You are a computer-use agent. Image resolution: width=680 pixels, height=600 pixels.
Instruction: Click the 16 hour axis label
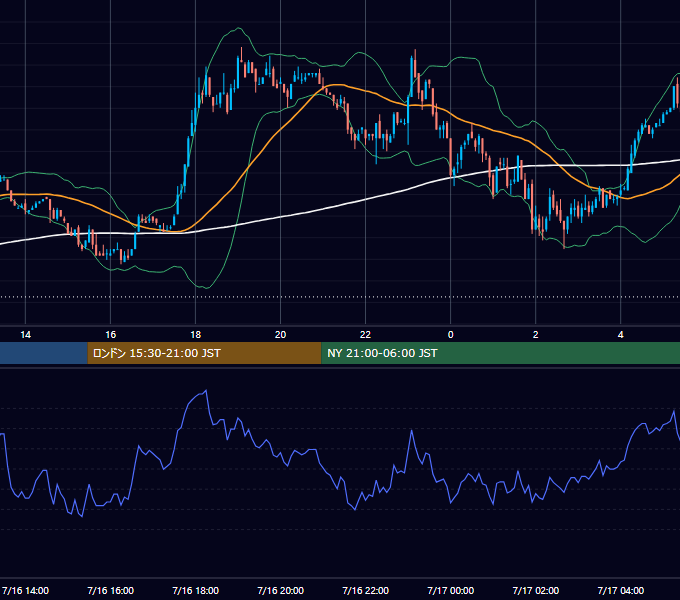click(x=111, y=335)
